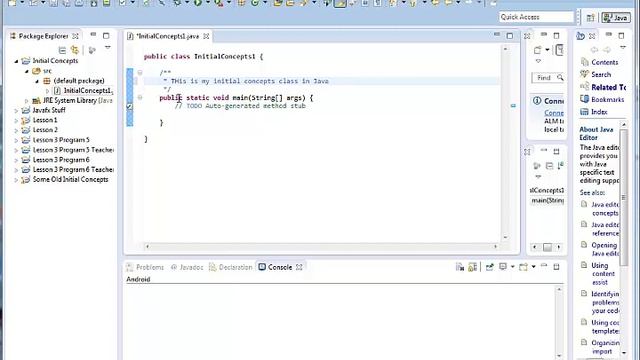Open Display Selected Console dropdown arrow
This screenshot has width=640, height=360.
pos(512,267)
